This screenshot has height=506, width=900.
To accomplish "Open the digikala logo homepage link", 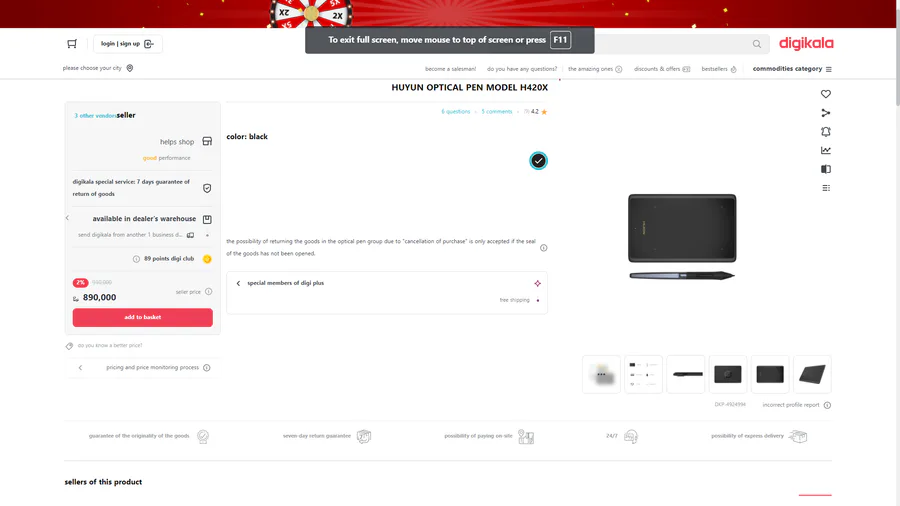I will (x=806, y=43).
